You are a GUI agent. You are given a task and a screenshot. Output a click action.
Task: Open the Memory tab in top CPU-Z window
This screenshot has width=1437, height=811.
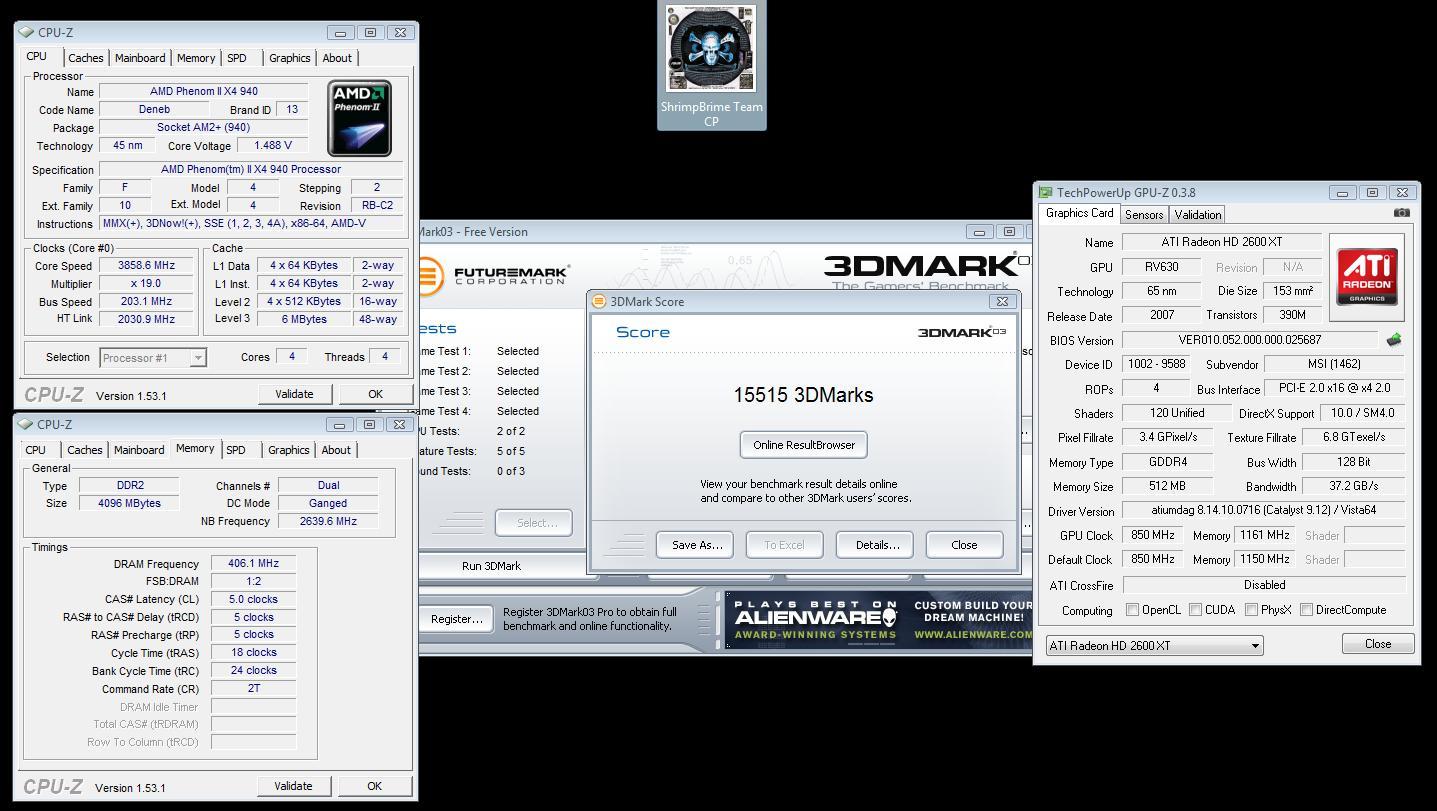tap(196, 58)
